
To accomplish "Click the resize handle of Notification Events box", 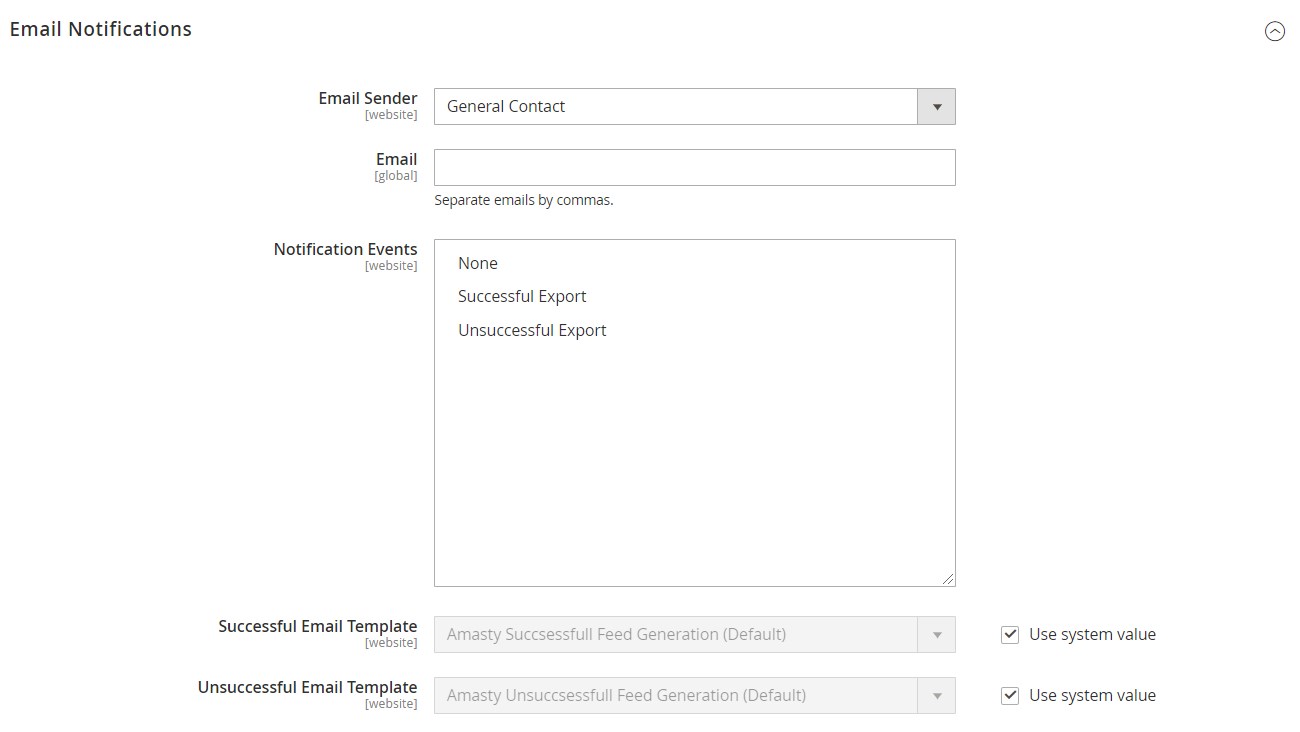I will (947, 578).
